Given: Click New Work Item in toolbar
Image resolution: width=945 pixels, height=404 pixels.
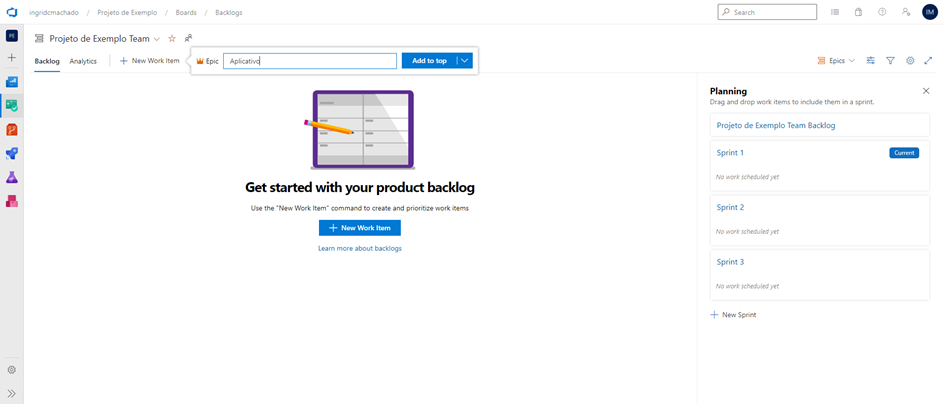Looking at the screenshot, I should click(149, 60).
